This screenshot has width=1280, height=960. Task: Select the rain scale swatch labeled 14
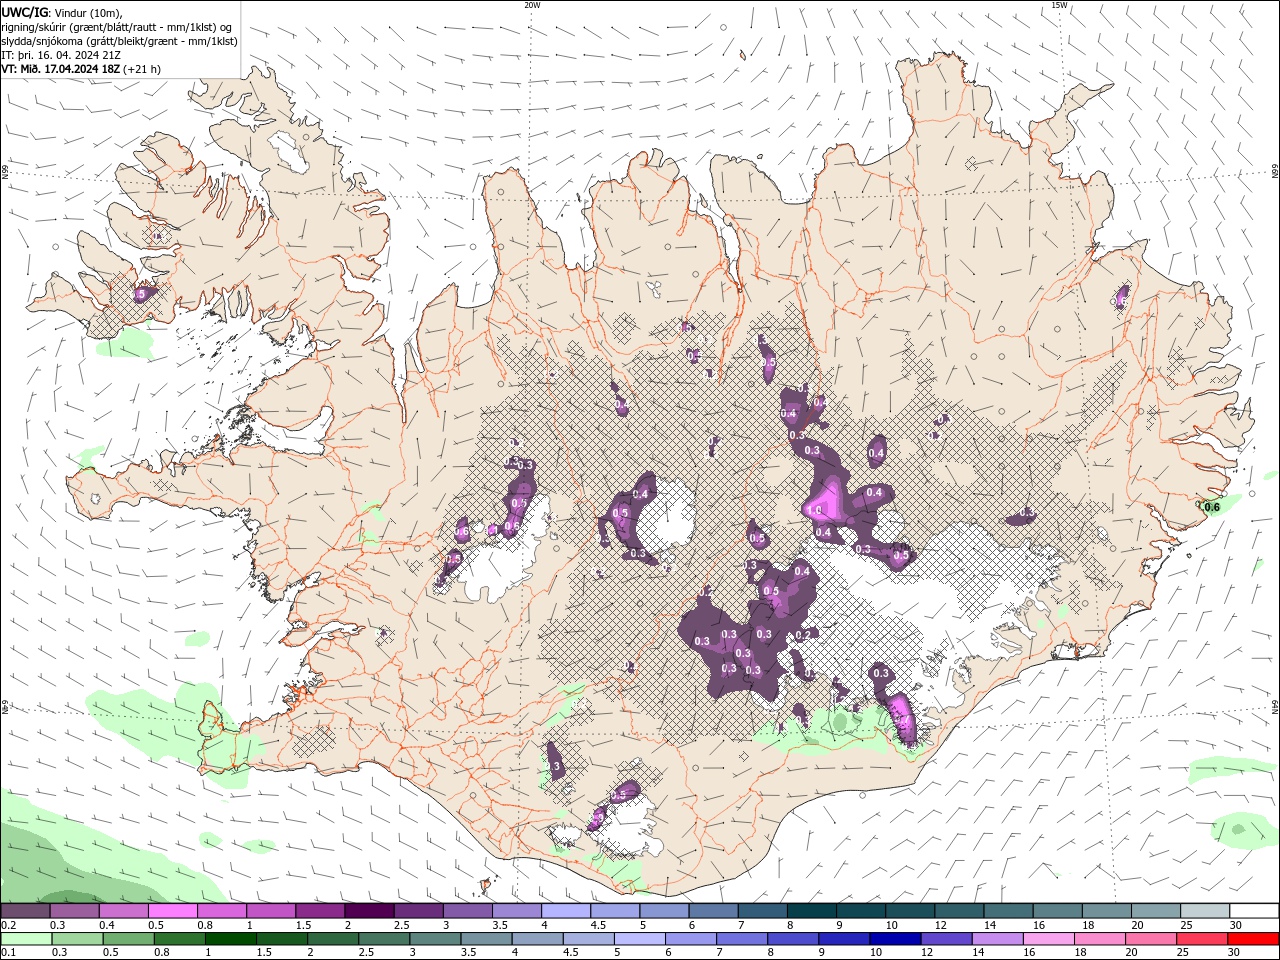click(998, 939)
